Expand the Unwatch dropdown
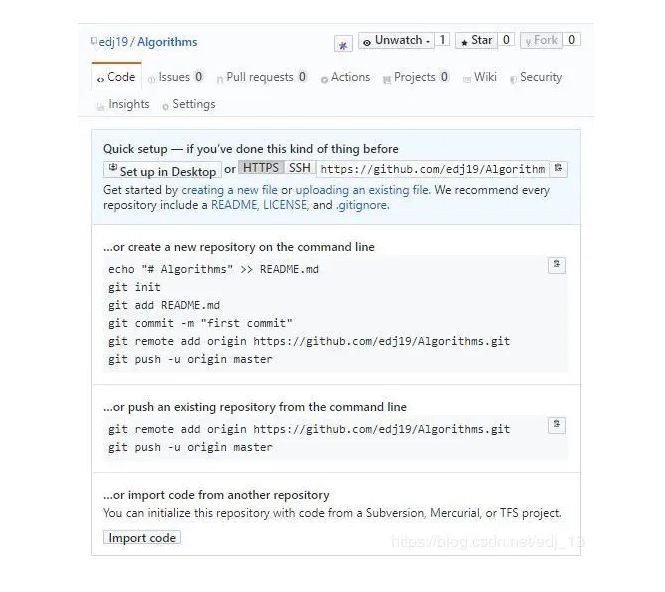The image size is (665, 592). pyautogui.click(x=396, y=41)
